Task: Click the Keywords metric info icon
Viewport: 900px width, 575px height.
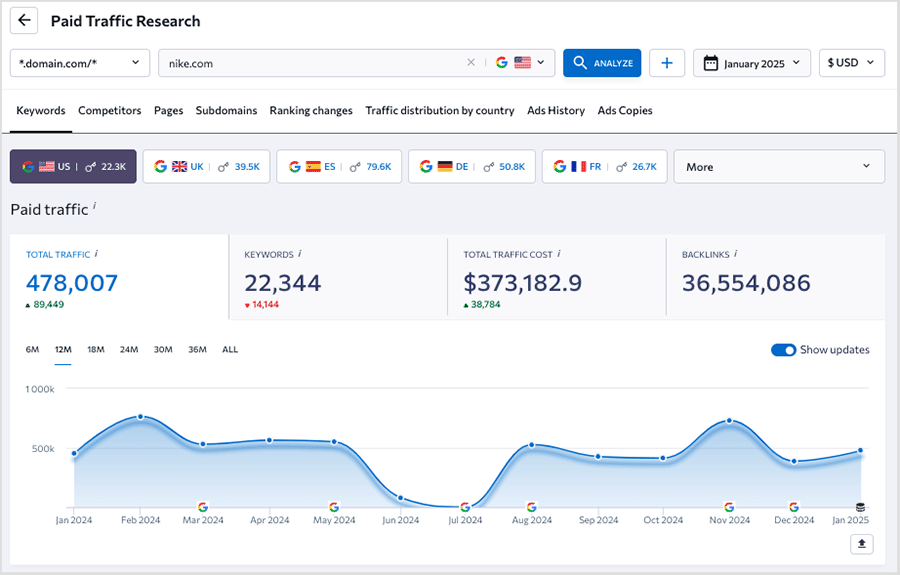Action: (x=300, y=253)
